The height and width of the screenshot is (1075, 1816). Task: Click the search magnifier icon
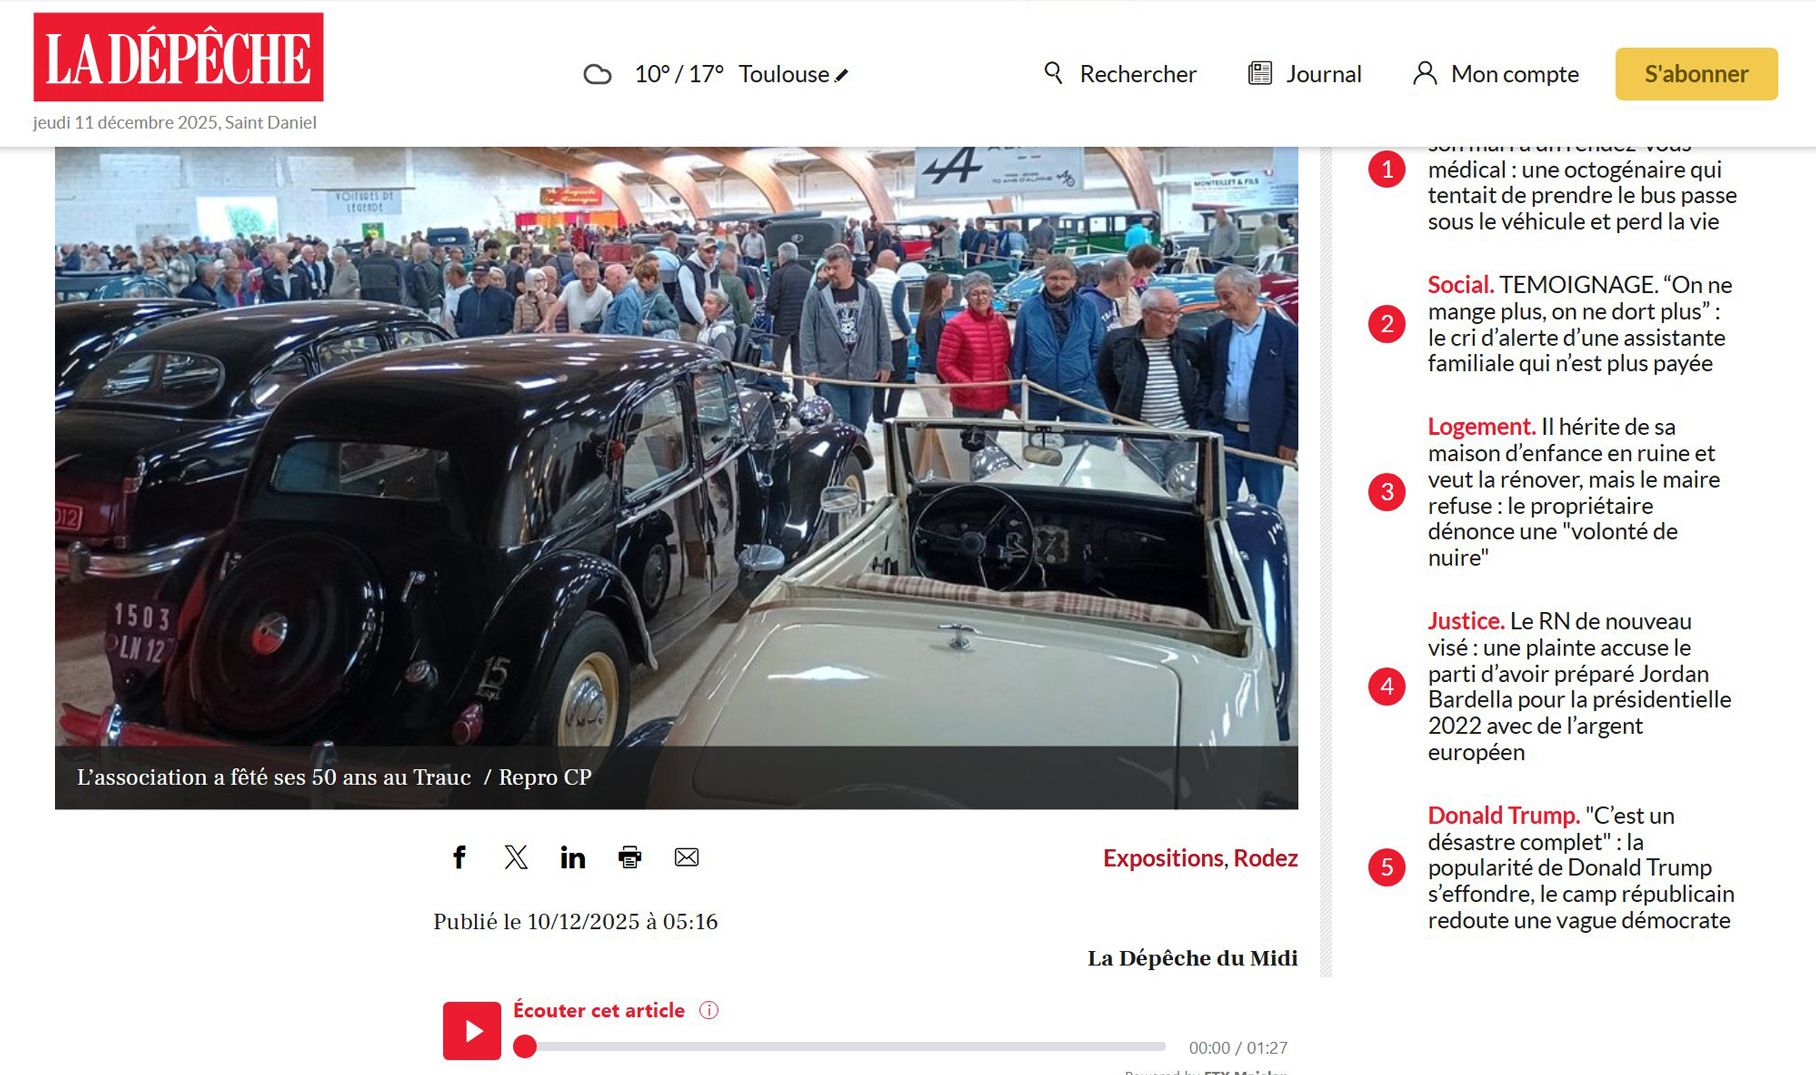click(x=1053, y=73)
